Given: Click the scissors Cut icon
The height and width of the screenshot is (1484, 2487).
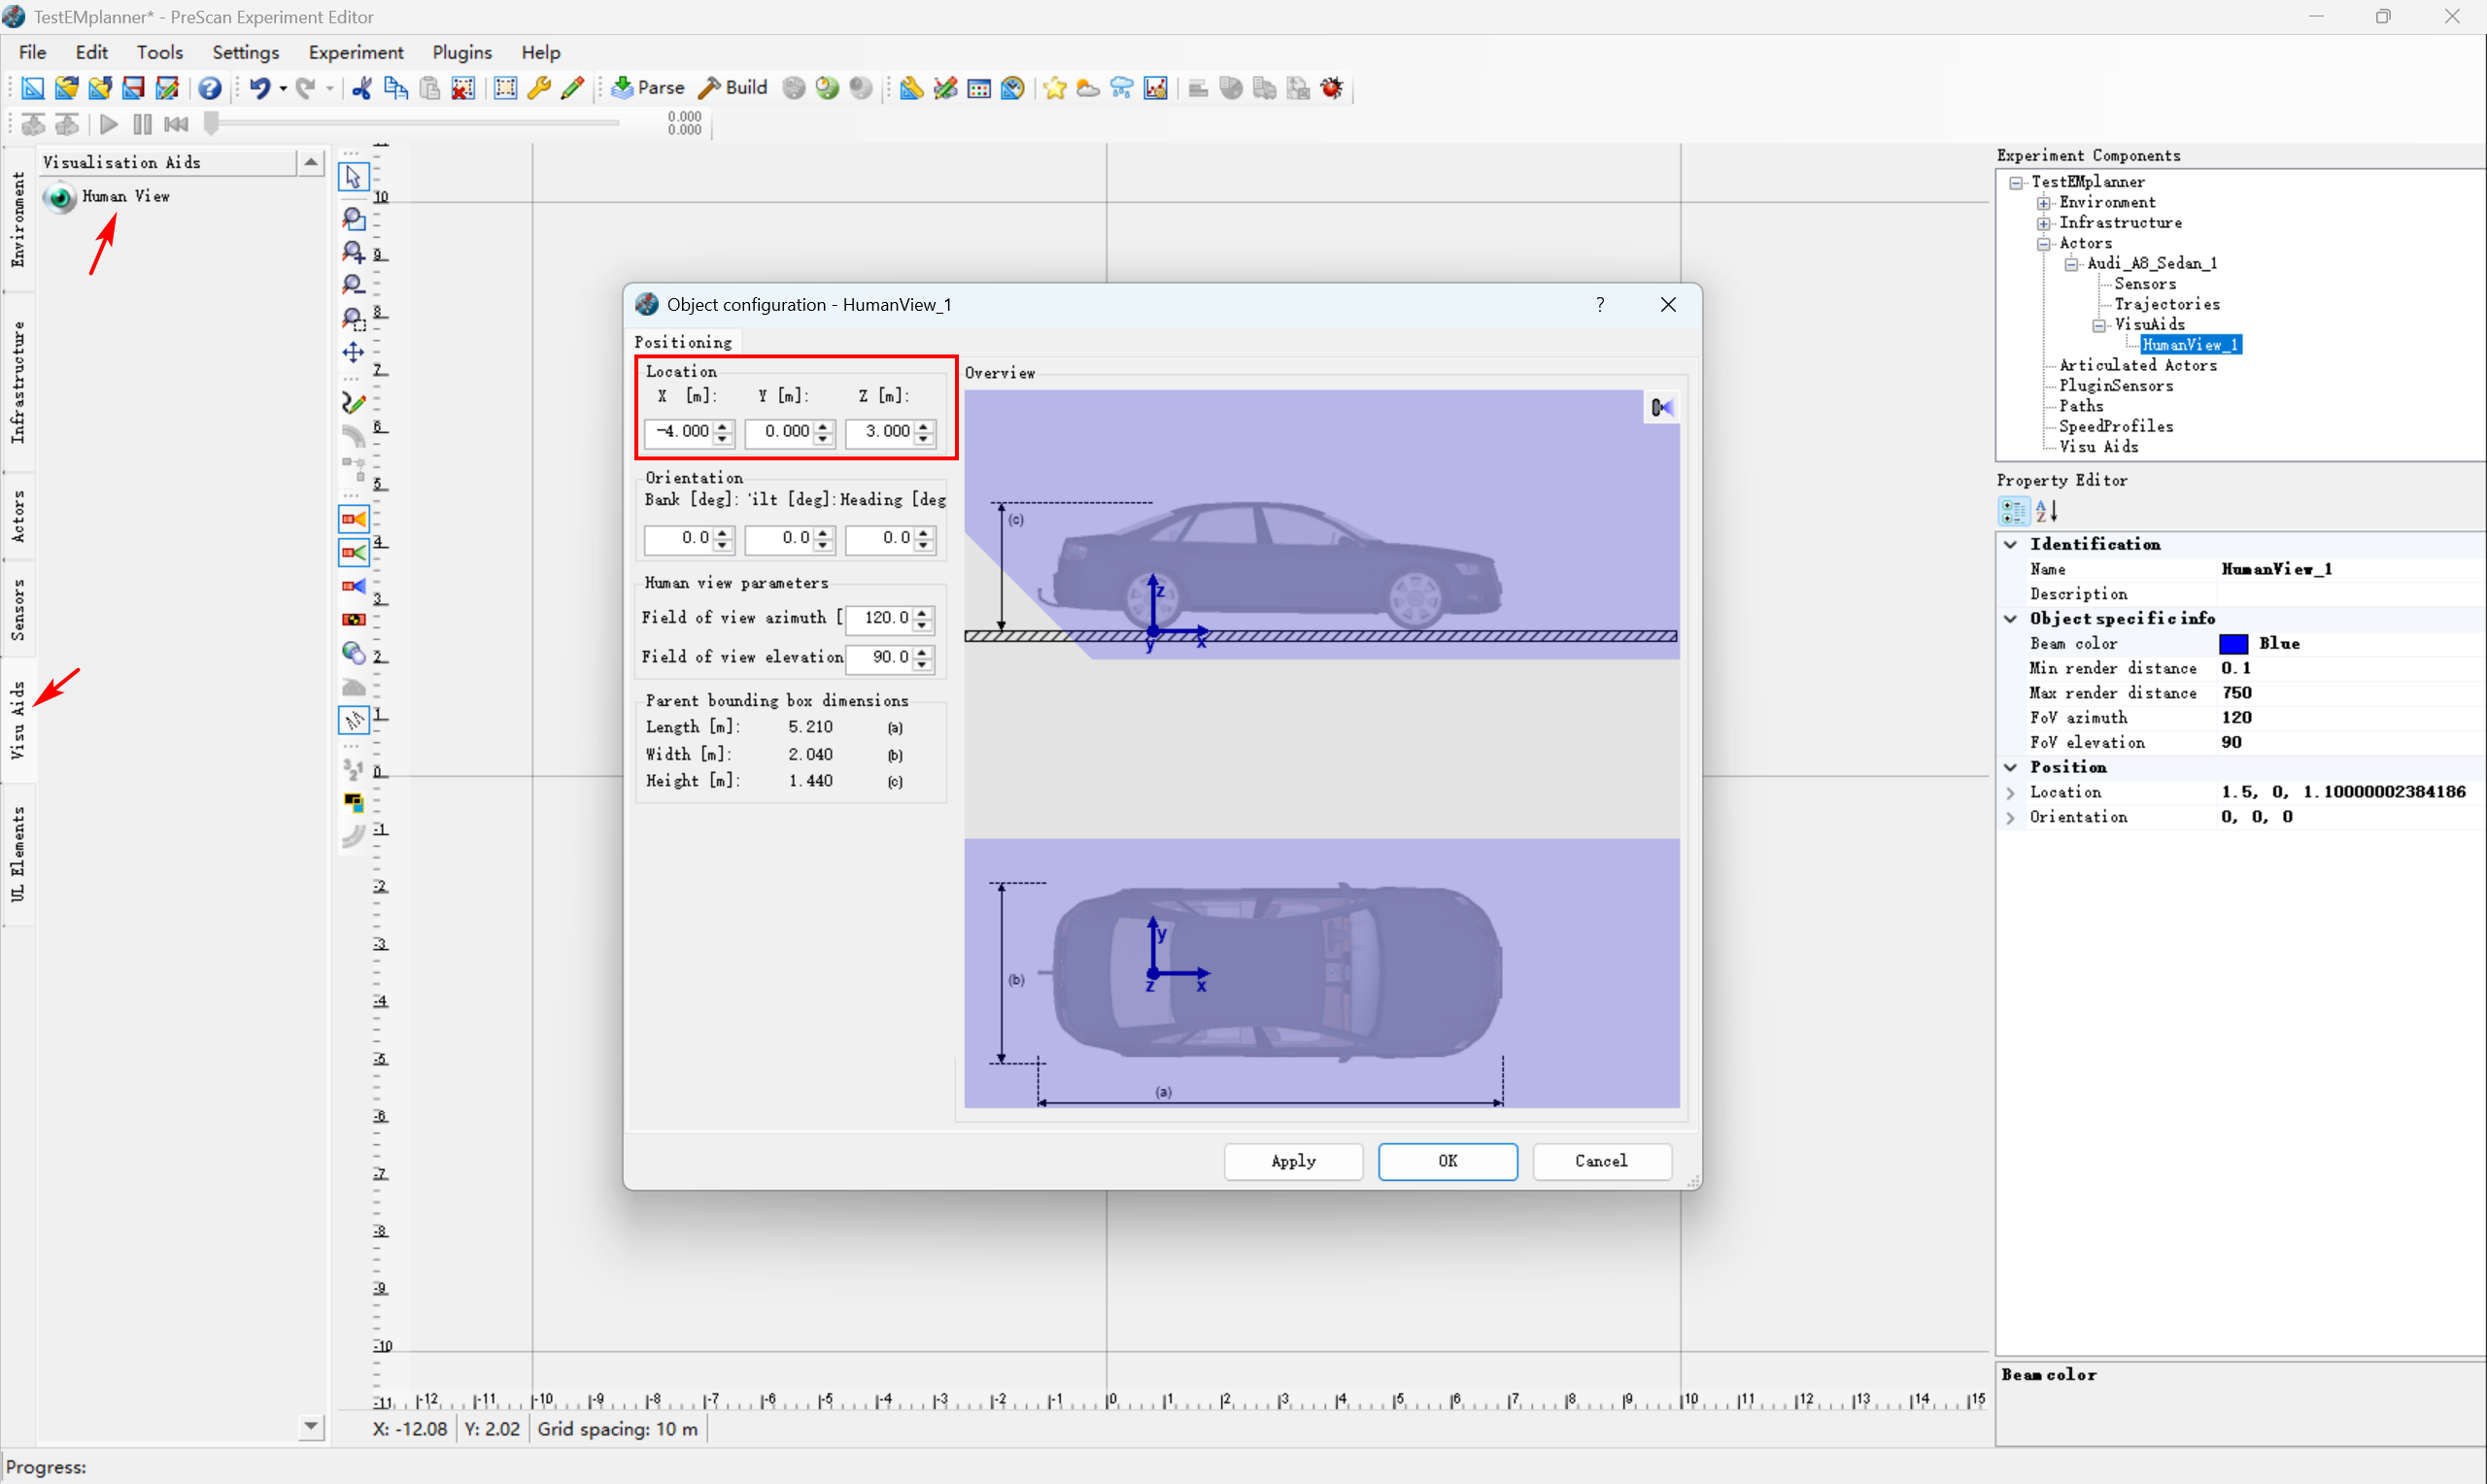Looking at the screenshot, I should (362, 88).
